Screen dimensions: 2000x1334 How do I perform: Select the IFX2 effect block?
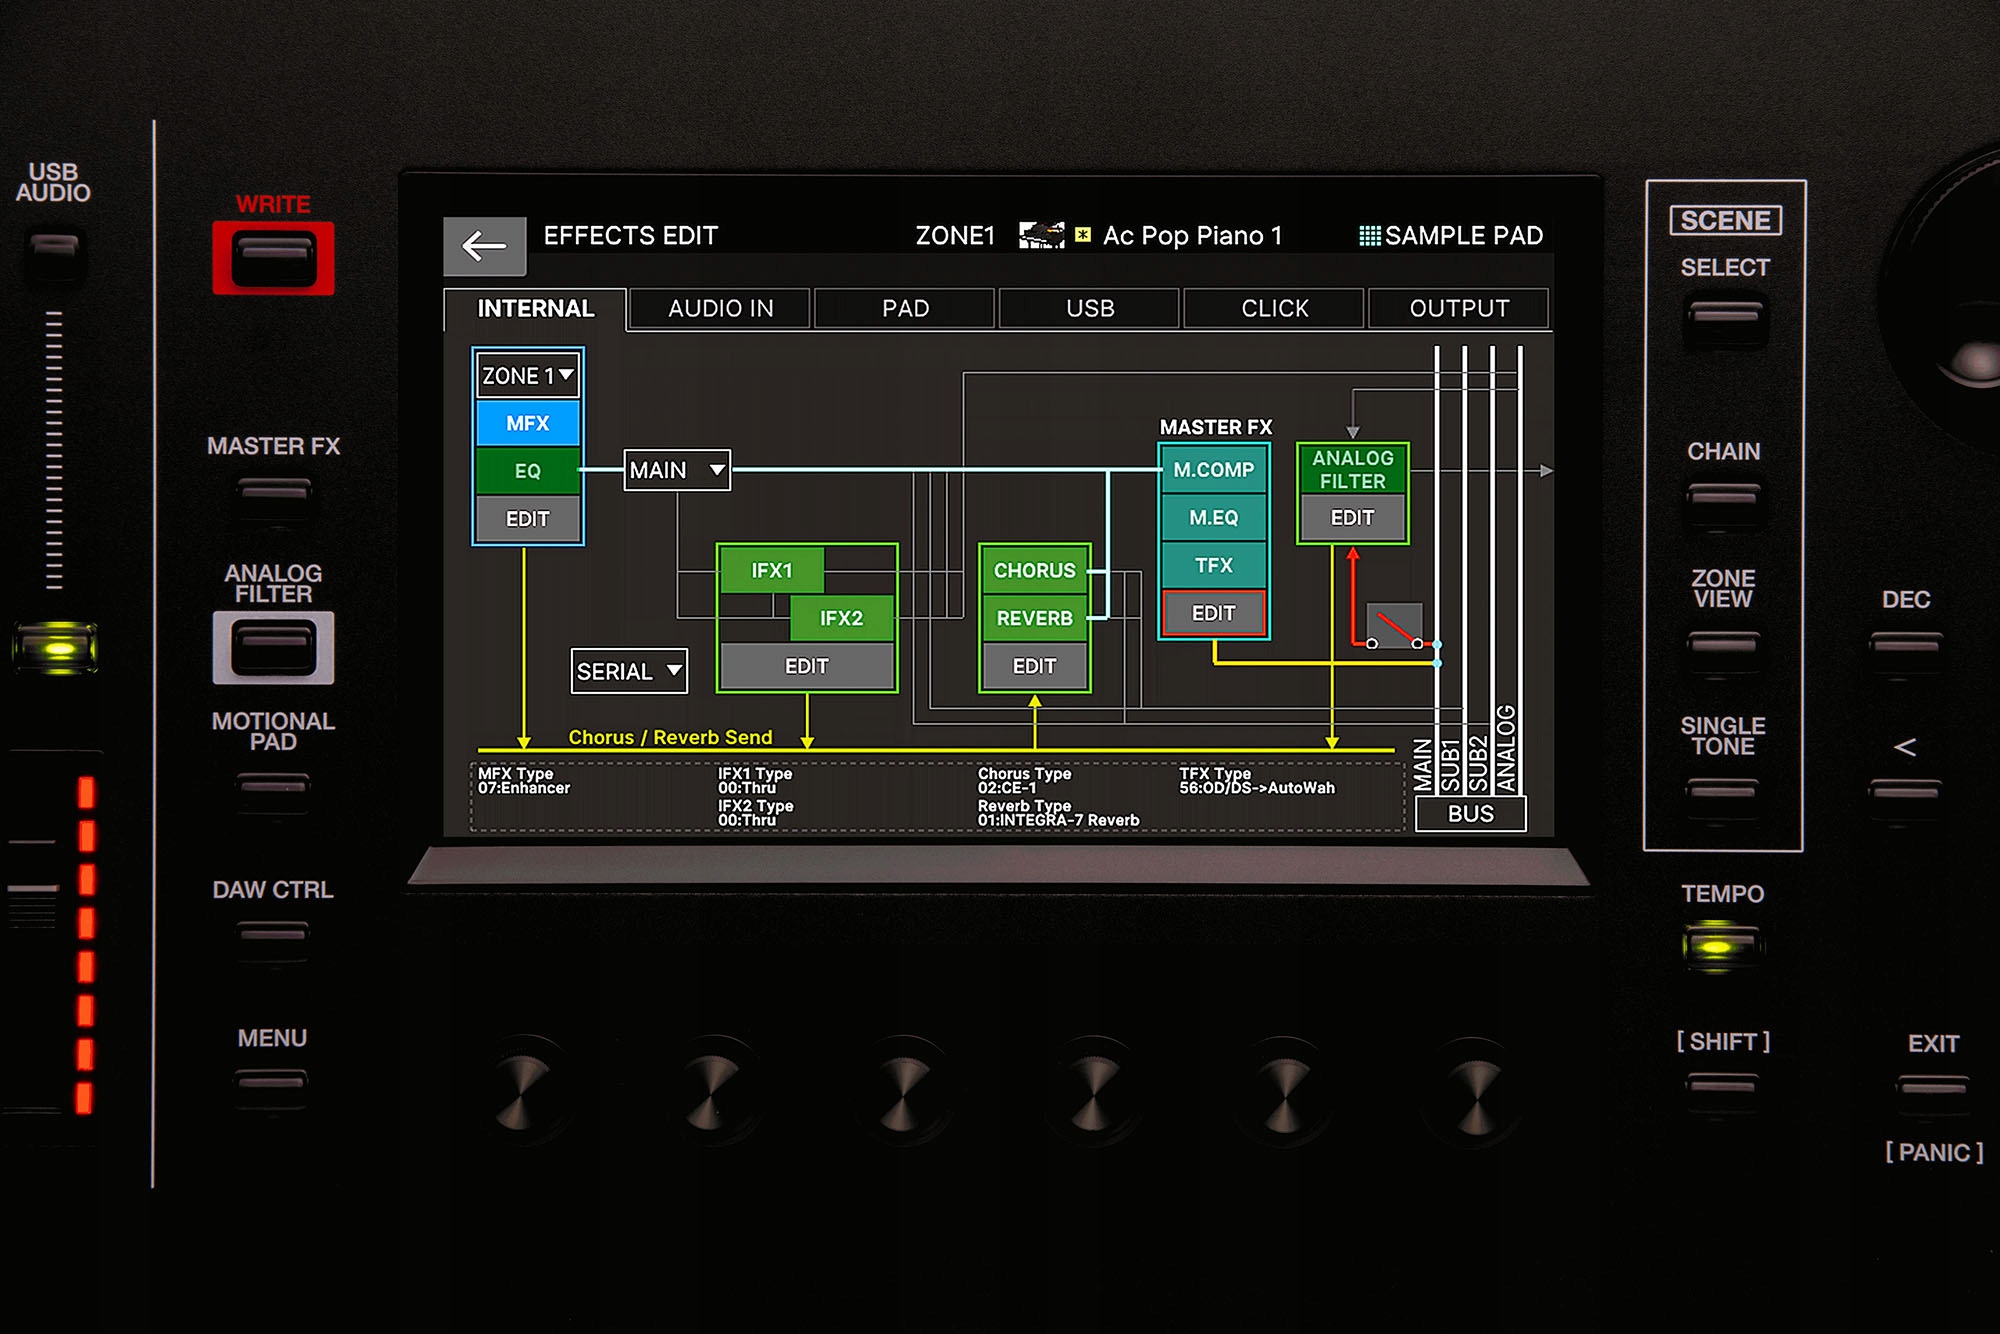click(x=841, y=618)
